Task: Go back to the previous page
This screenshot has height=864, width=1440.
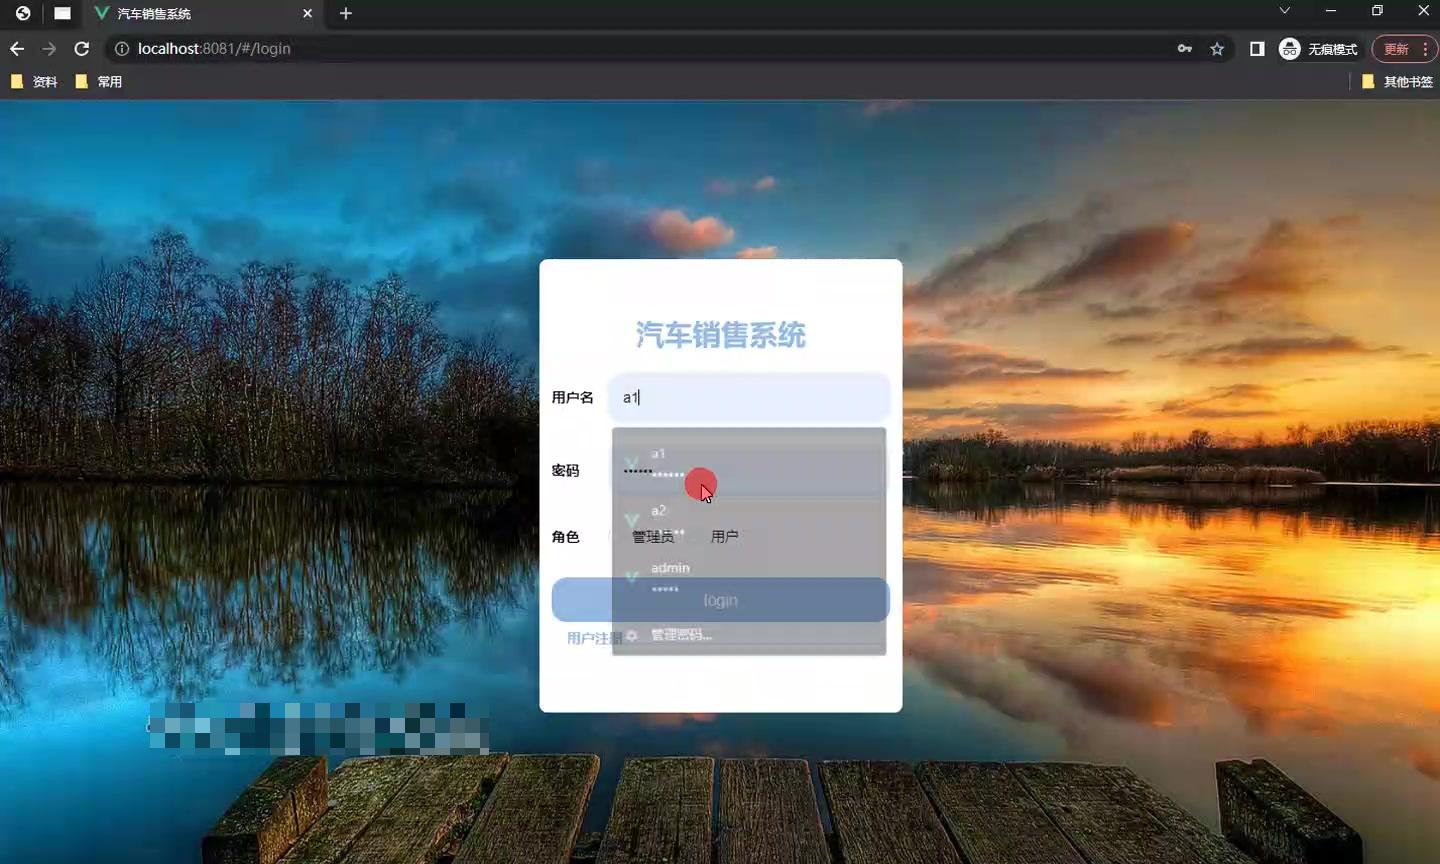Action: click(x=17, y=49)
